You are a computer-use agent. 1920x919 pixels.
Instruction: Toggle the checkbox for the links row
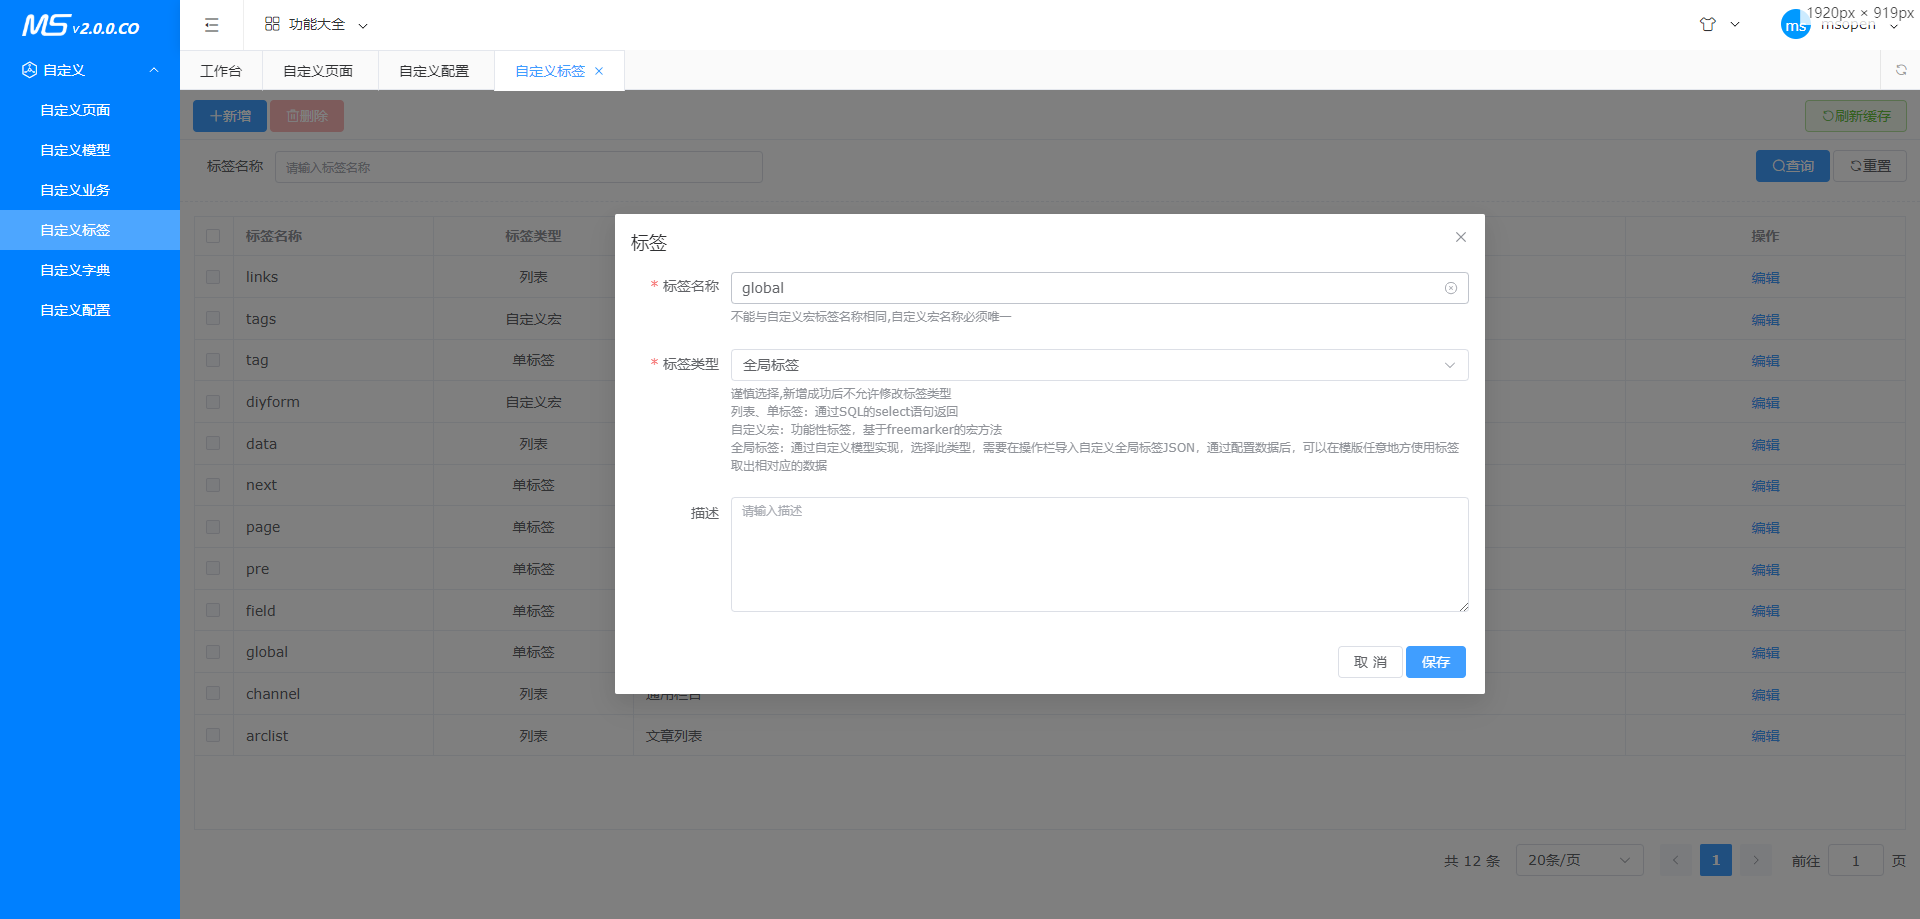click(213, 277)
